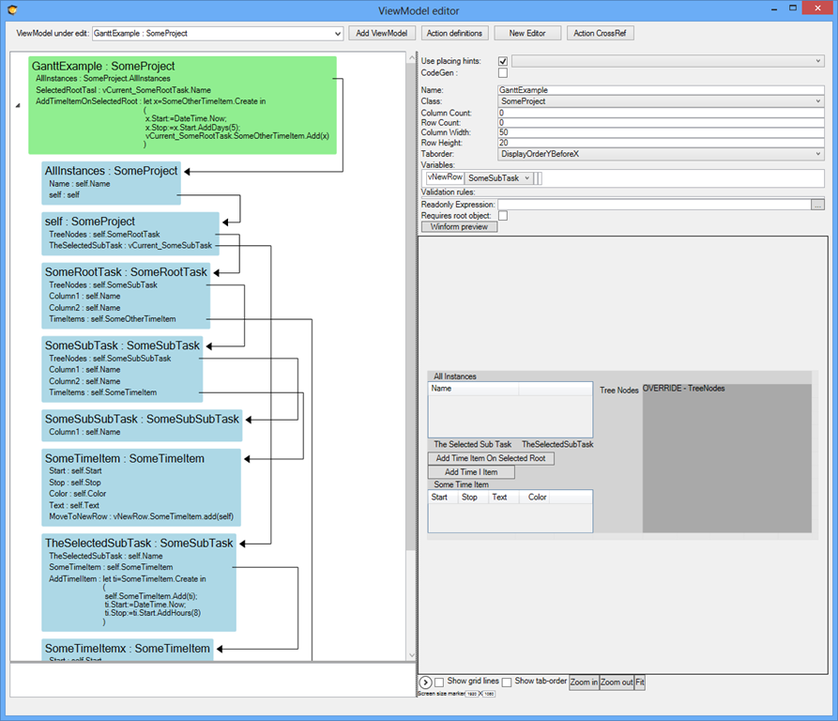Click the Text column header in Some Time Item grid
The width and height of the screenshot is (838, 721).
pos(503,497)
